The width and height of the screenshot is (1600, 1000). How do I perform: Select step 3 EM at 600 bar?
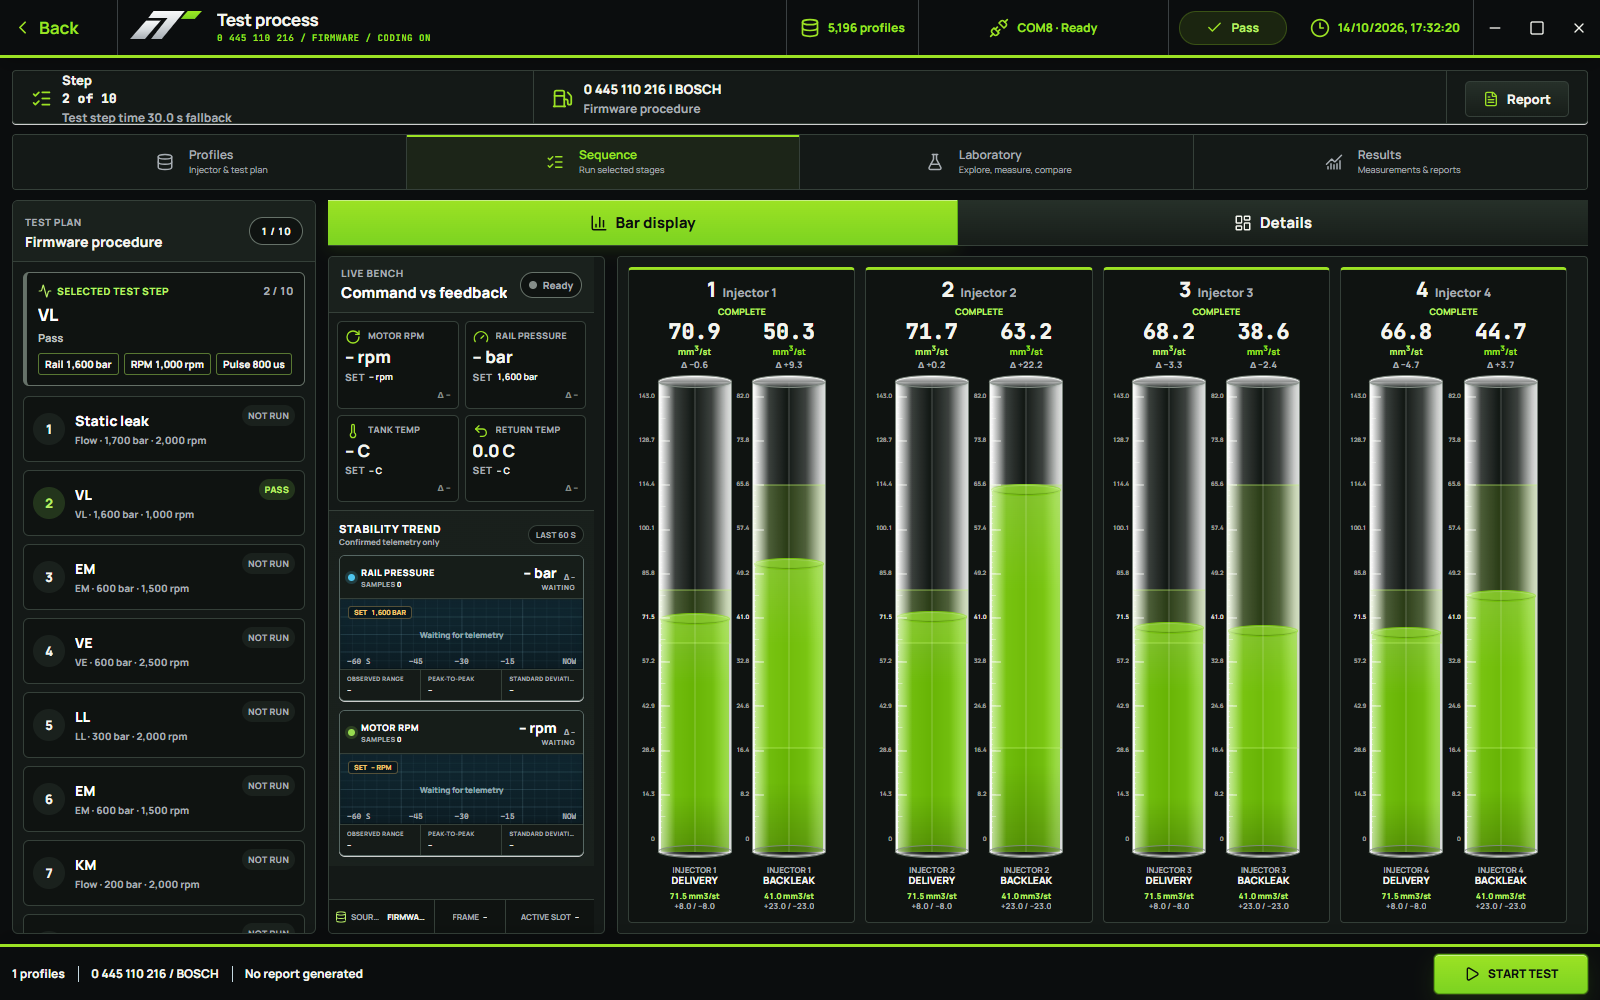pos(164,577)
